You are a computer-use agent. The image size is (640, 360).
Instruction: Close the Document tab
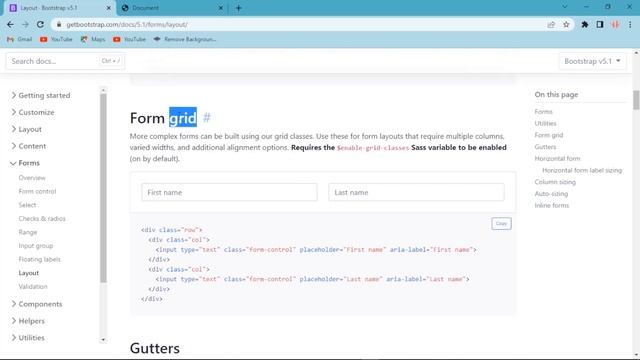[x=220, y=8]
